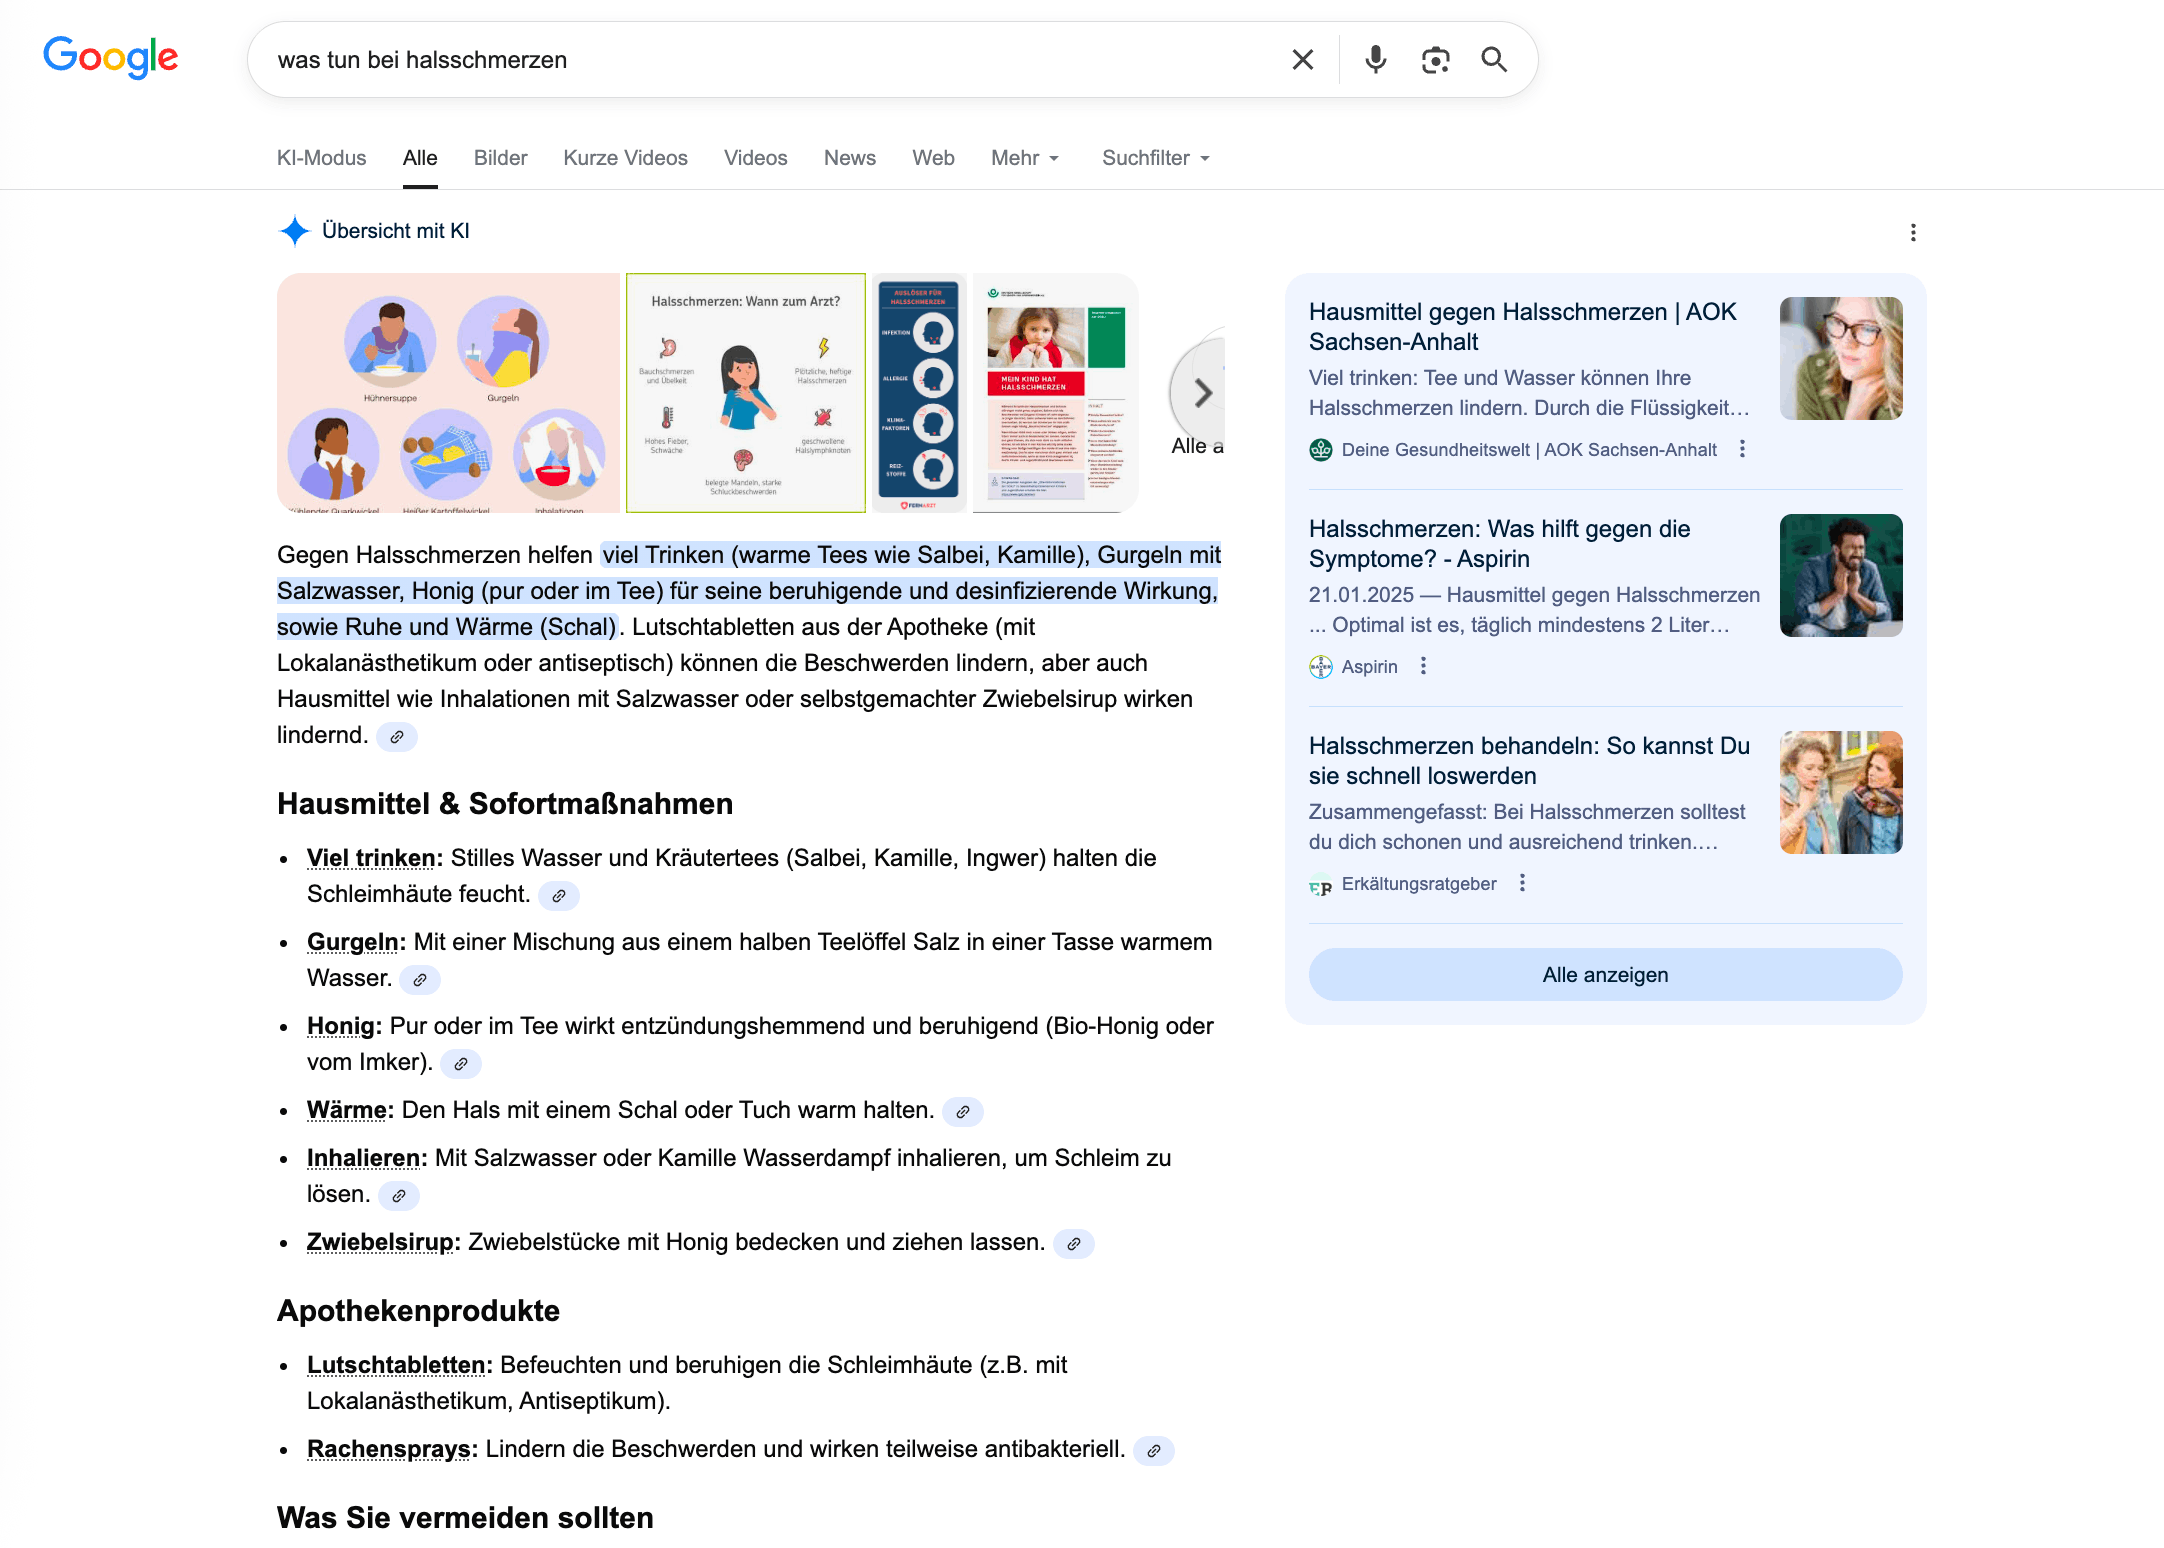Switch to the News tab

click(x=849, y=157)
